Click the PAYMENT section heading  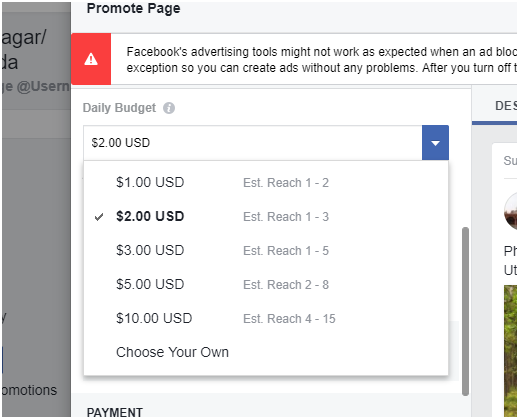(115, 413)
